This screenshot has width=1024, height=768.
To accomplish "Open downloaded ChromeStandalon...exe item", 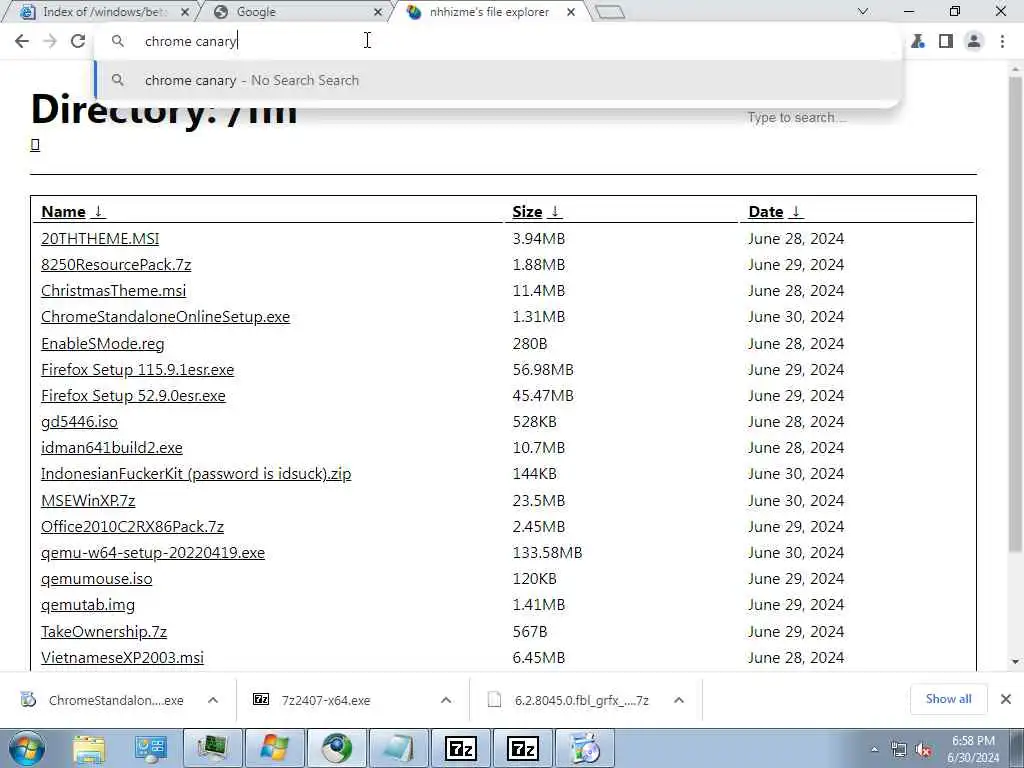I will click(x=104, y=700).
